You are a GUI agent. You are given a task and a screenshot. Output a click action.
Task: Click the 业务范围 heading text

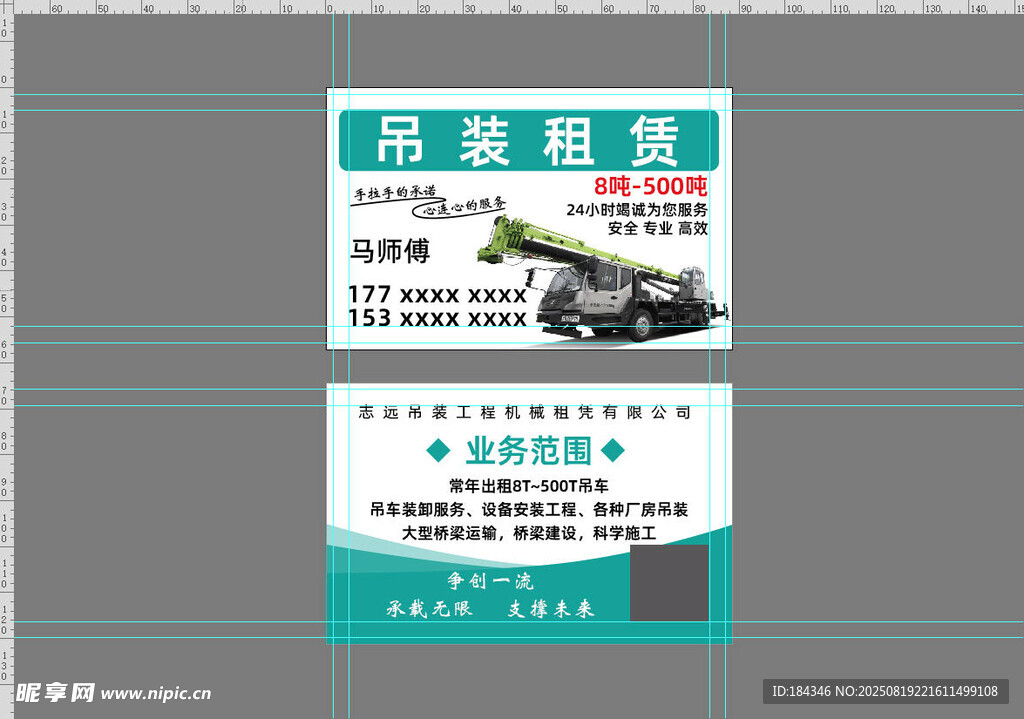(528, 451)
